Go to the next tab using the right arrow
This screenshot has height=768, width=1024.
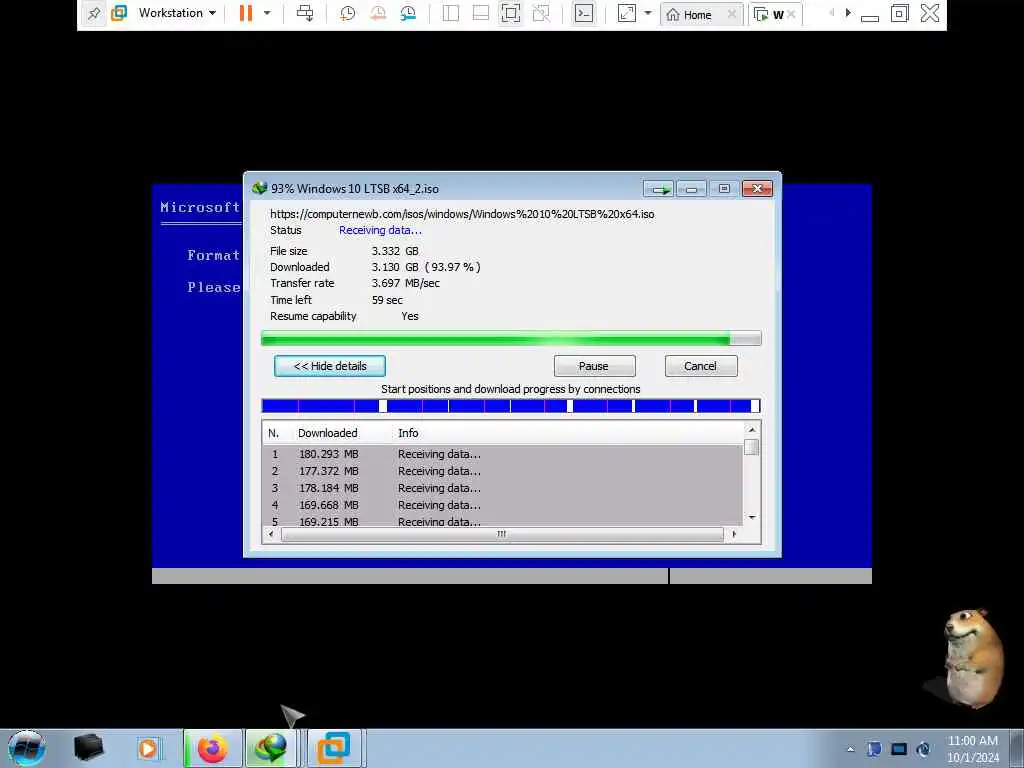(x=848, y=13)
